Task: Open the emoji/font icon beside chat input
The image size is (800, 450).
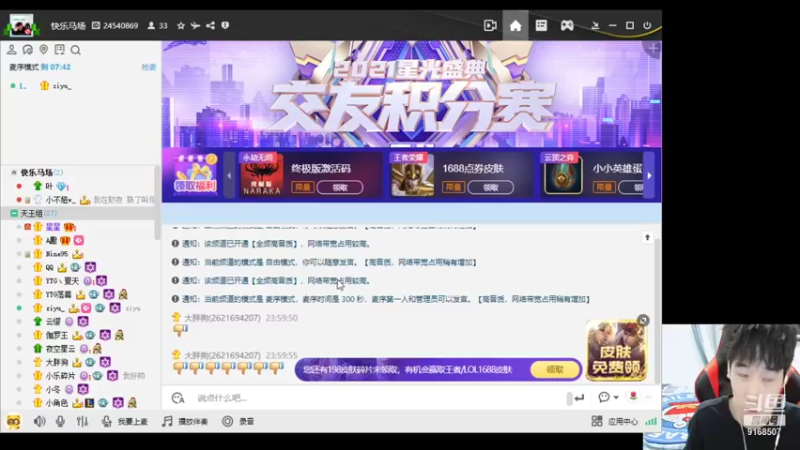Action: tap(178, 398)
